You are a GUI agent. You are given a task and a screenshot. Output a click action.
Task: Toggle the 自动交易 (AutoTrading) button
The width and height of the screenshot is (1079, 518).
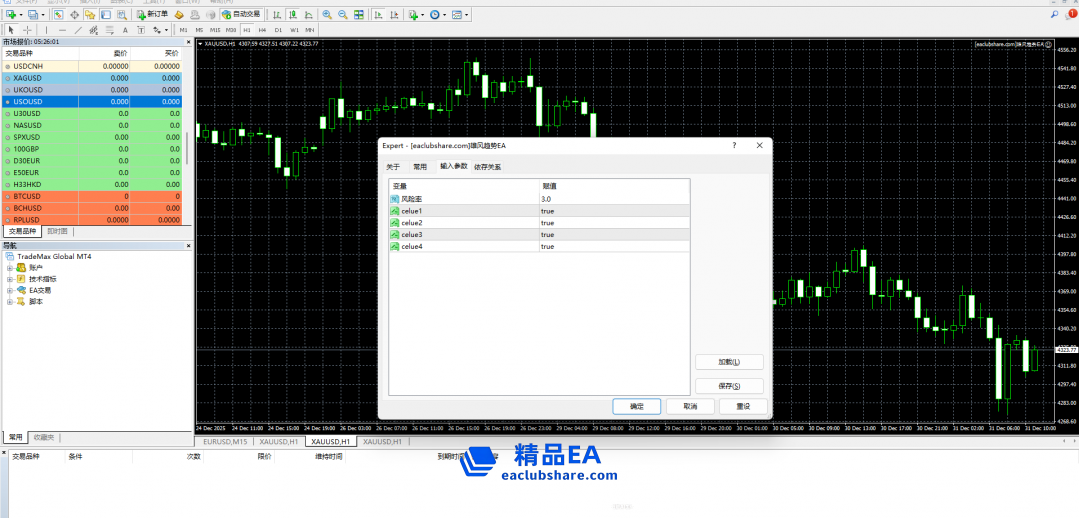pyautogui.click(x=239, y=15)
